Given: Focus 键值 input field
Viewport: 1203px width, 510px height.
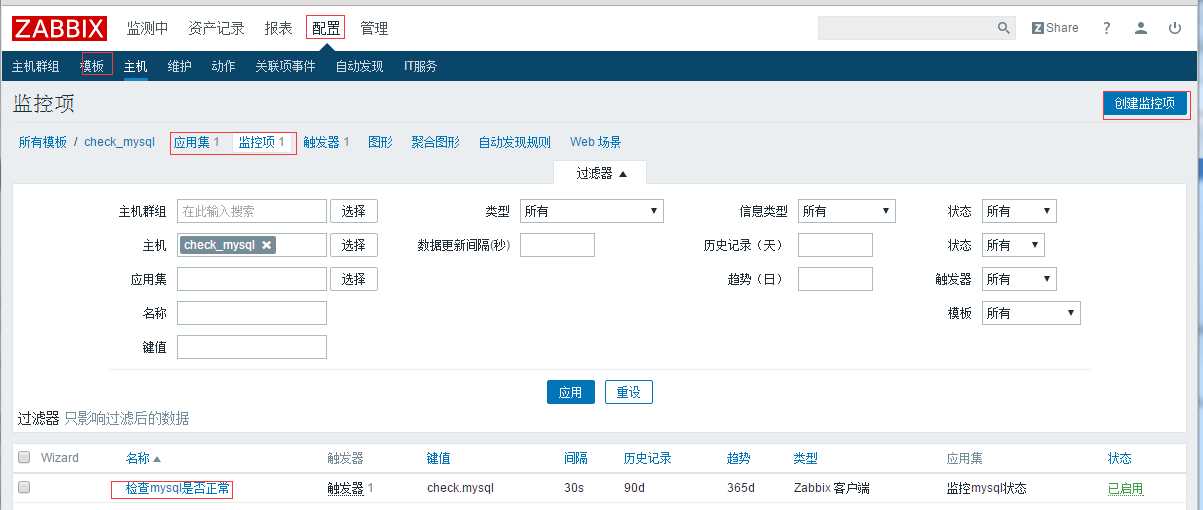Looking at the screenshot, I should 252,347.
